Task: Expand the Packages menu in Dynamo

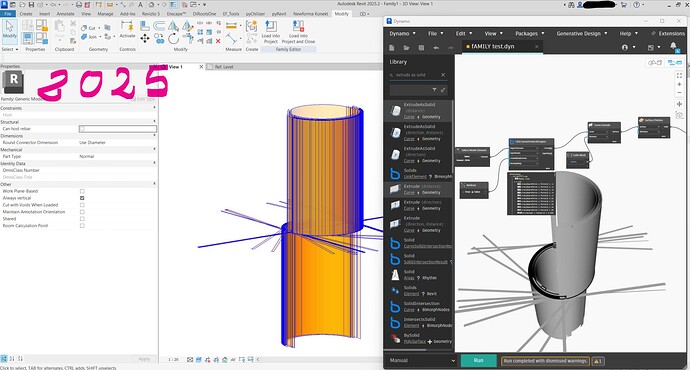Action: pyautogui.click(x=529, y=33)
